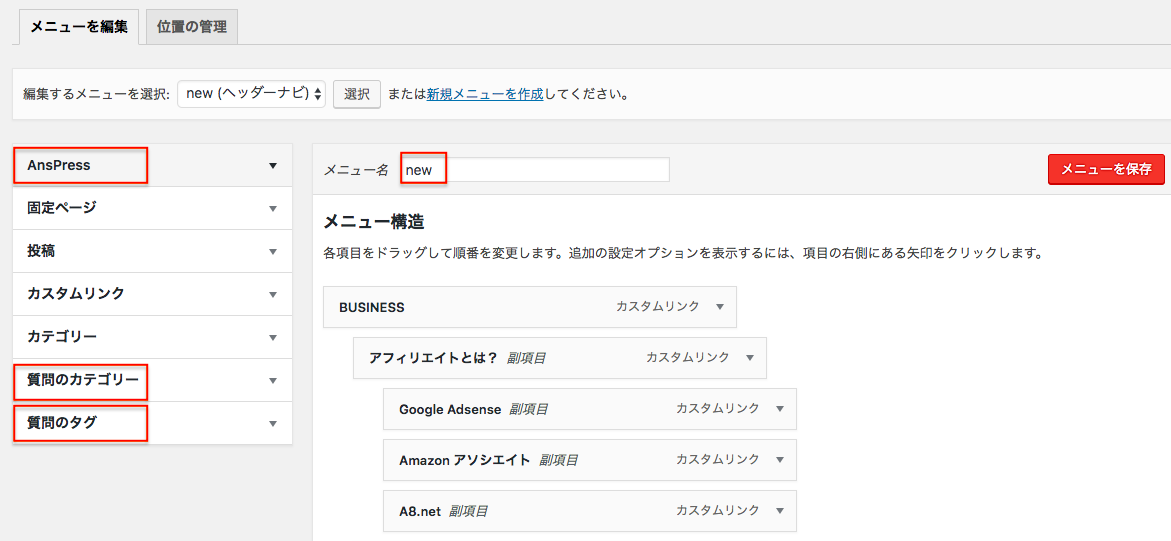Select the Google Adsense menu item bar

(x=590, y=409)
